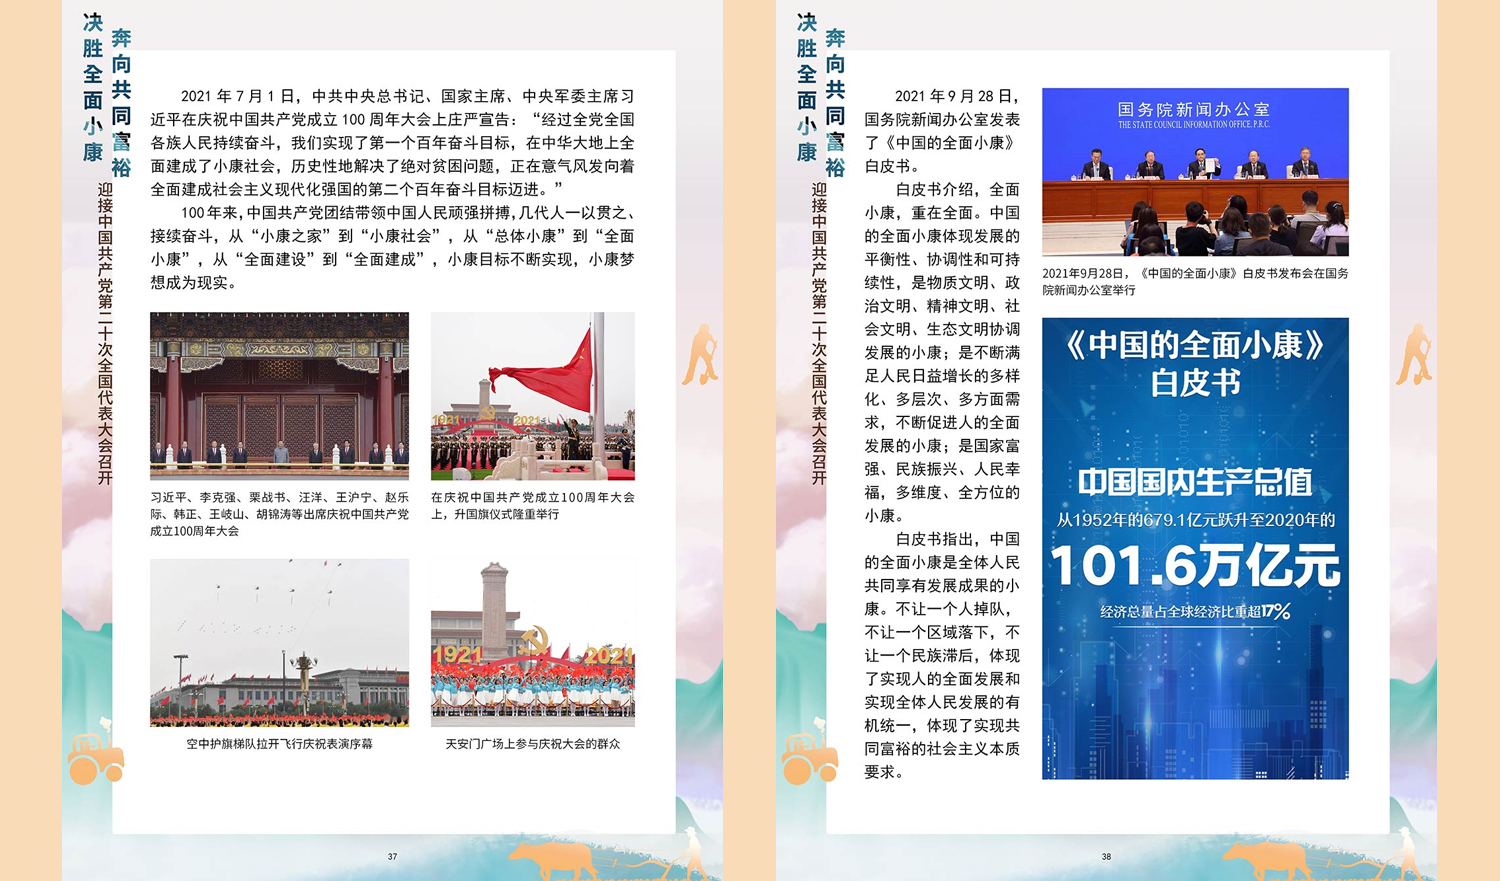Click the caption below the press conference photo

tap(1195, 281)
